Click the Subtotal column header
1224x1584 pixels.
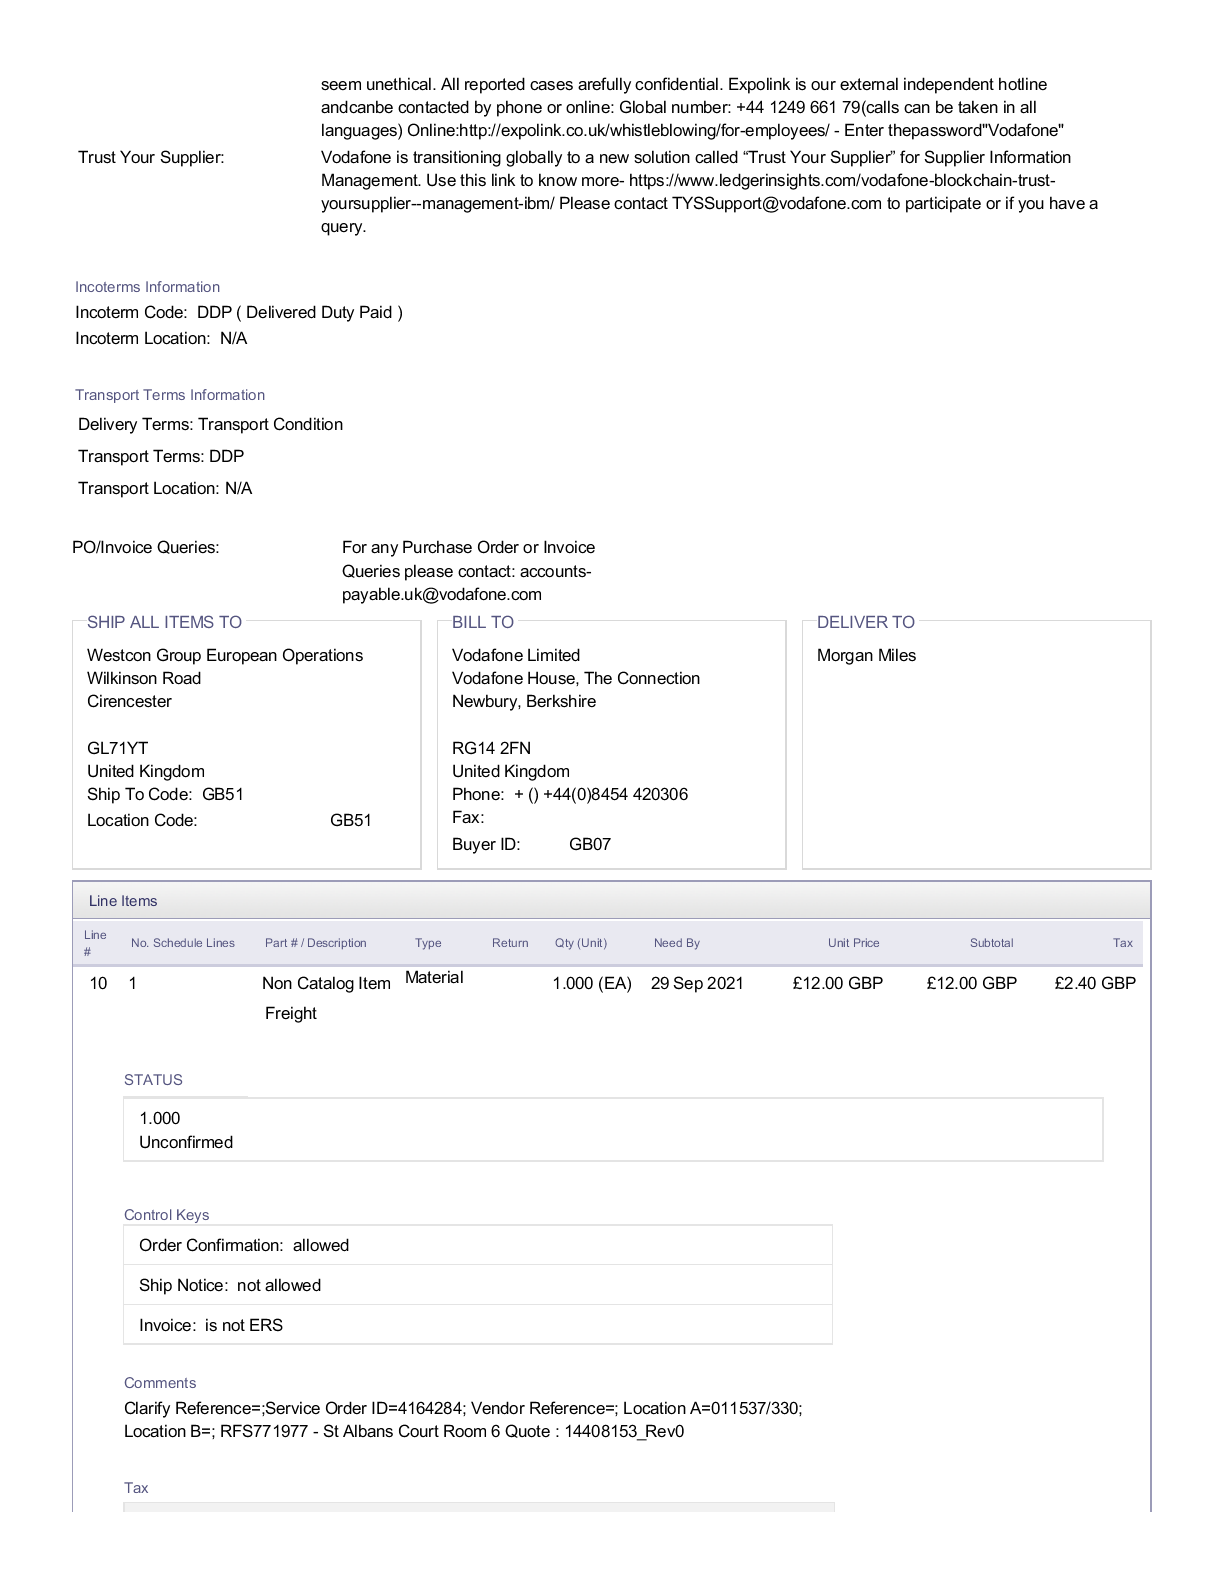991,943
